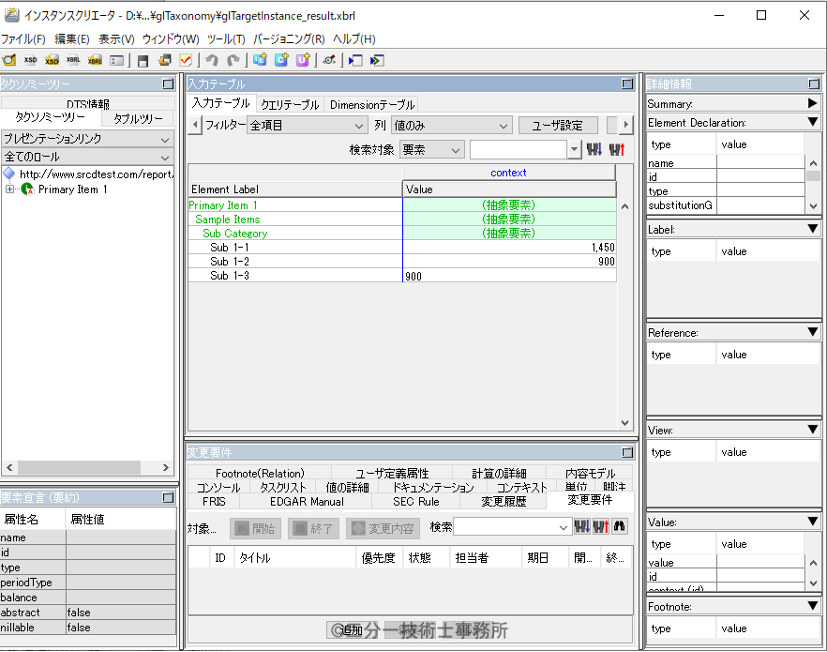
Task: Open the EDGAR Manual tab
Action: coord(306,502)
